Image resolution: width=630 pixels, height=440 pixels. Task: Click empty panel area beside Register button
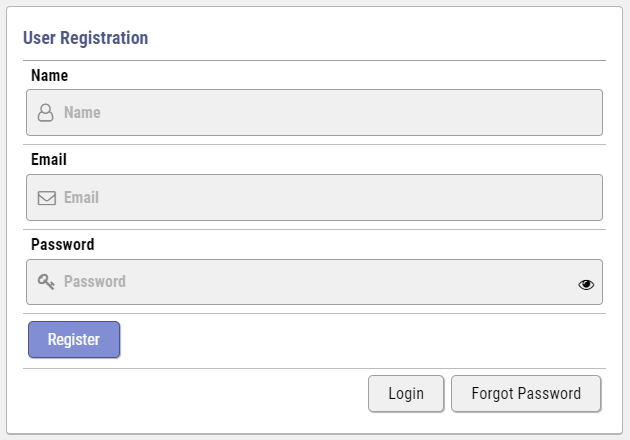point(362,340)
